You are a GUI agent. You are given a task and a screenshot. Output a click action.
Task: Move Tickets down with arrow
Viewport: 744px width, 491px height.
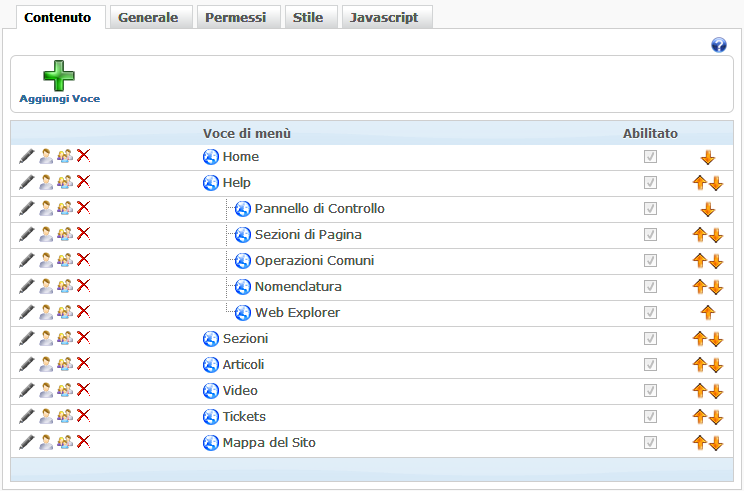pos(716,417)
